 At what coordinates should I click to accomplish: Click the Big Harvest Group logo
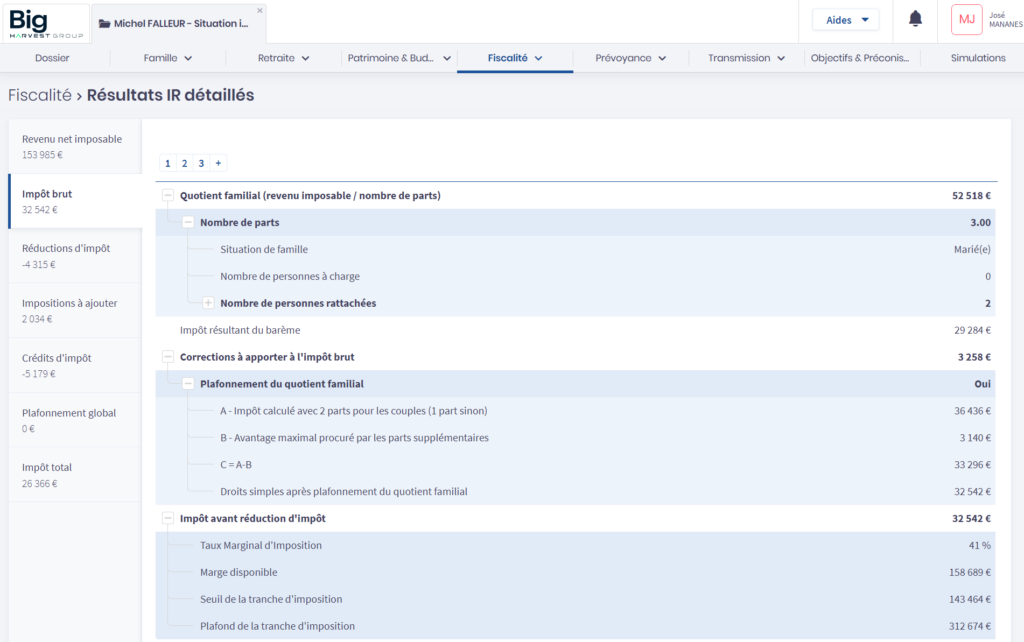(x=45, y=22)
